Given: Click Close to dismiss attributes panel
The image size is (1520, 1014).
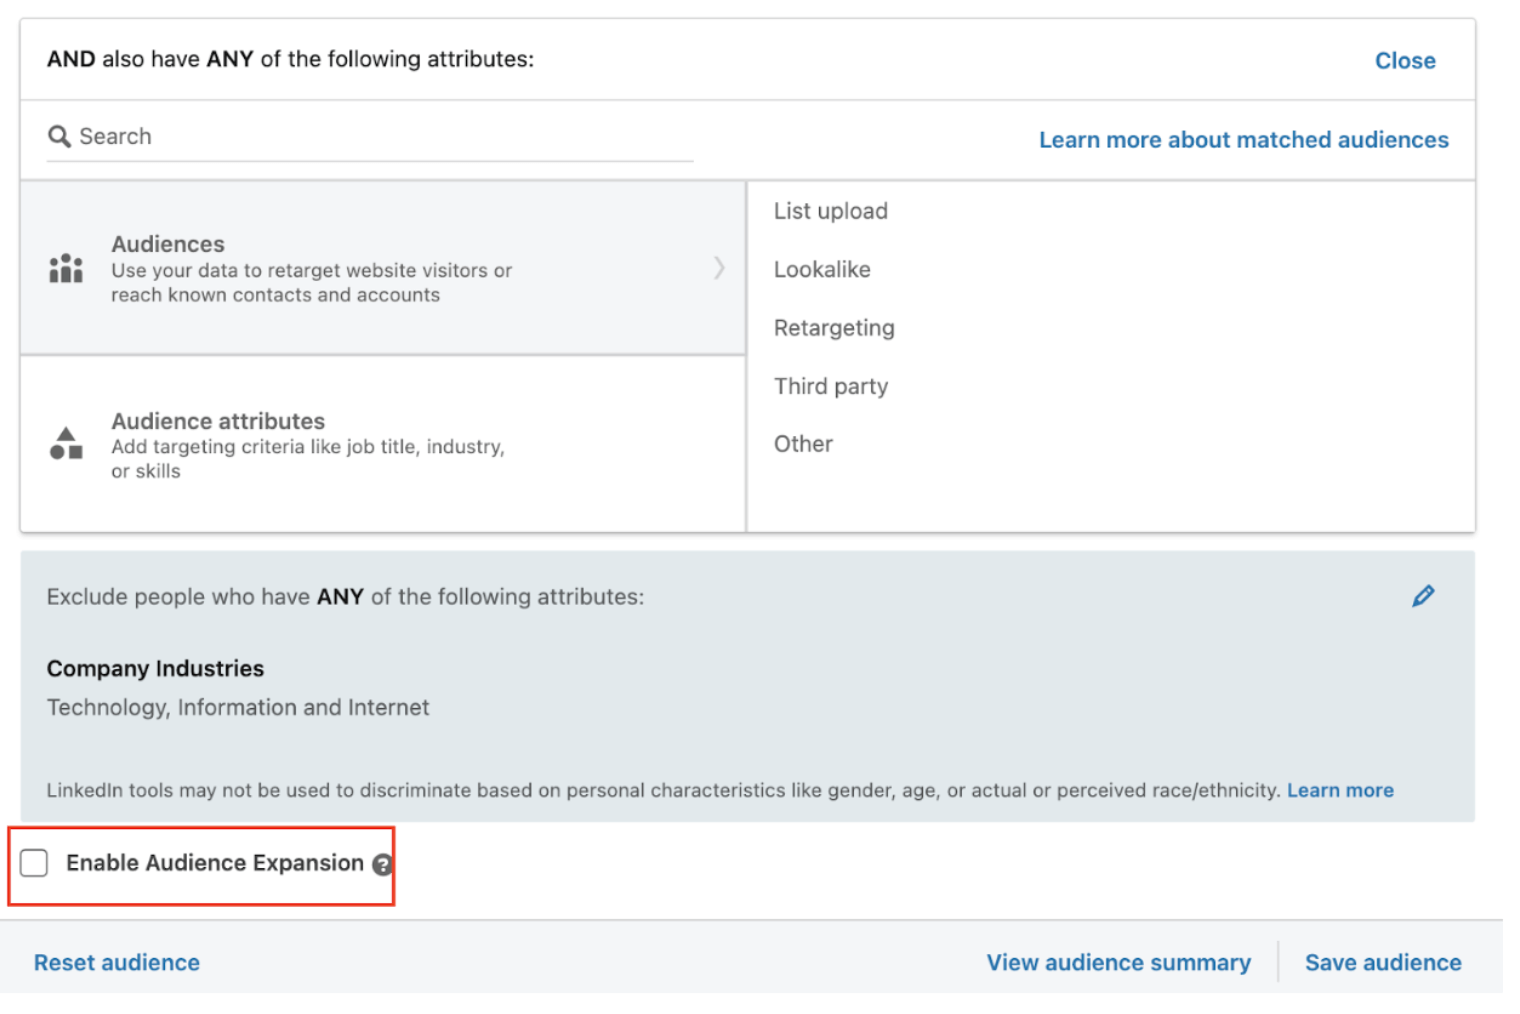Looking at the screenshot, I should pyautogui.click(x=1404, y=61).
